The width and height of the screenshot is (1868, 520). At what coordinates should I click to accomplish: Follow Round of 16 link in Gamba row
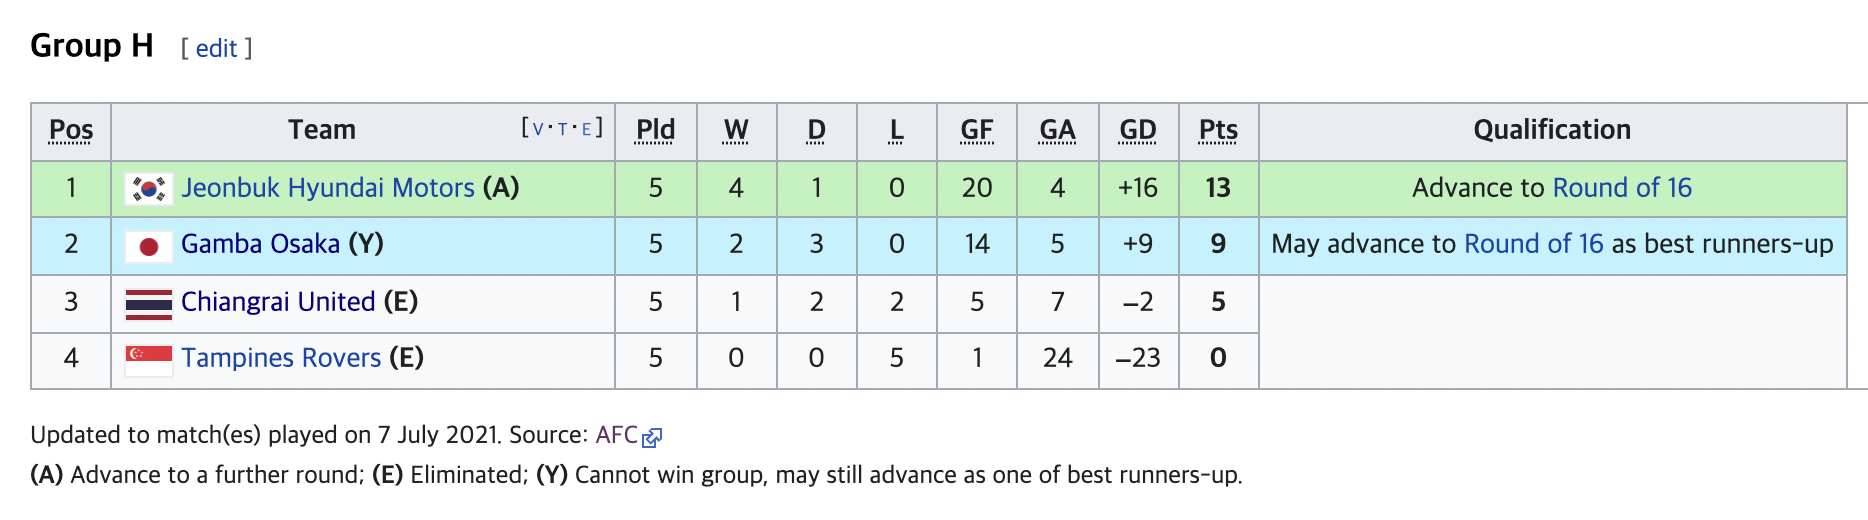[x=1534, y=244]
